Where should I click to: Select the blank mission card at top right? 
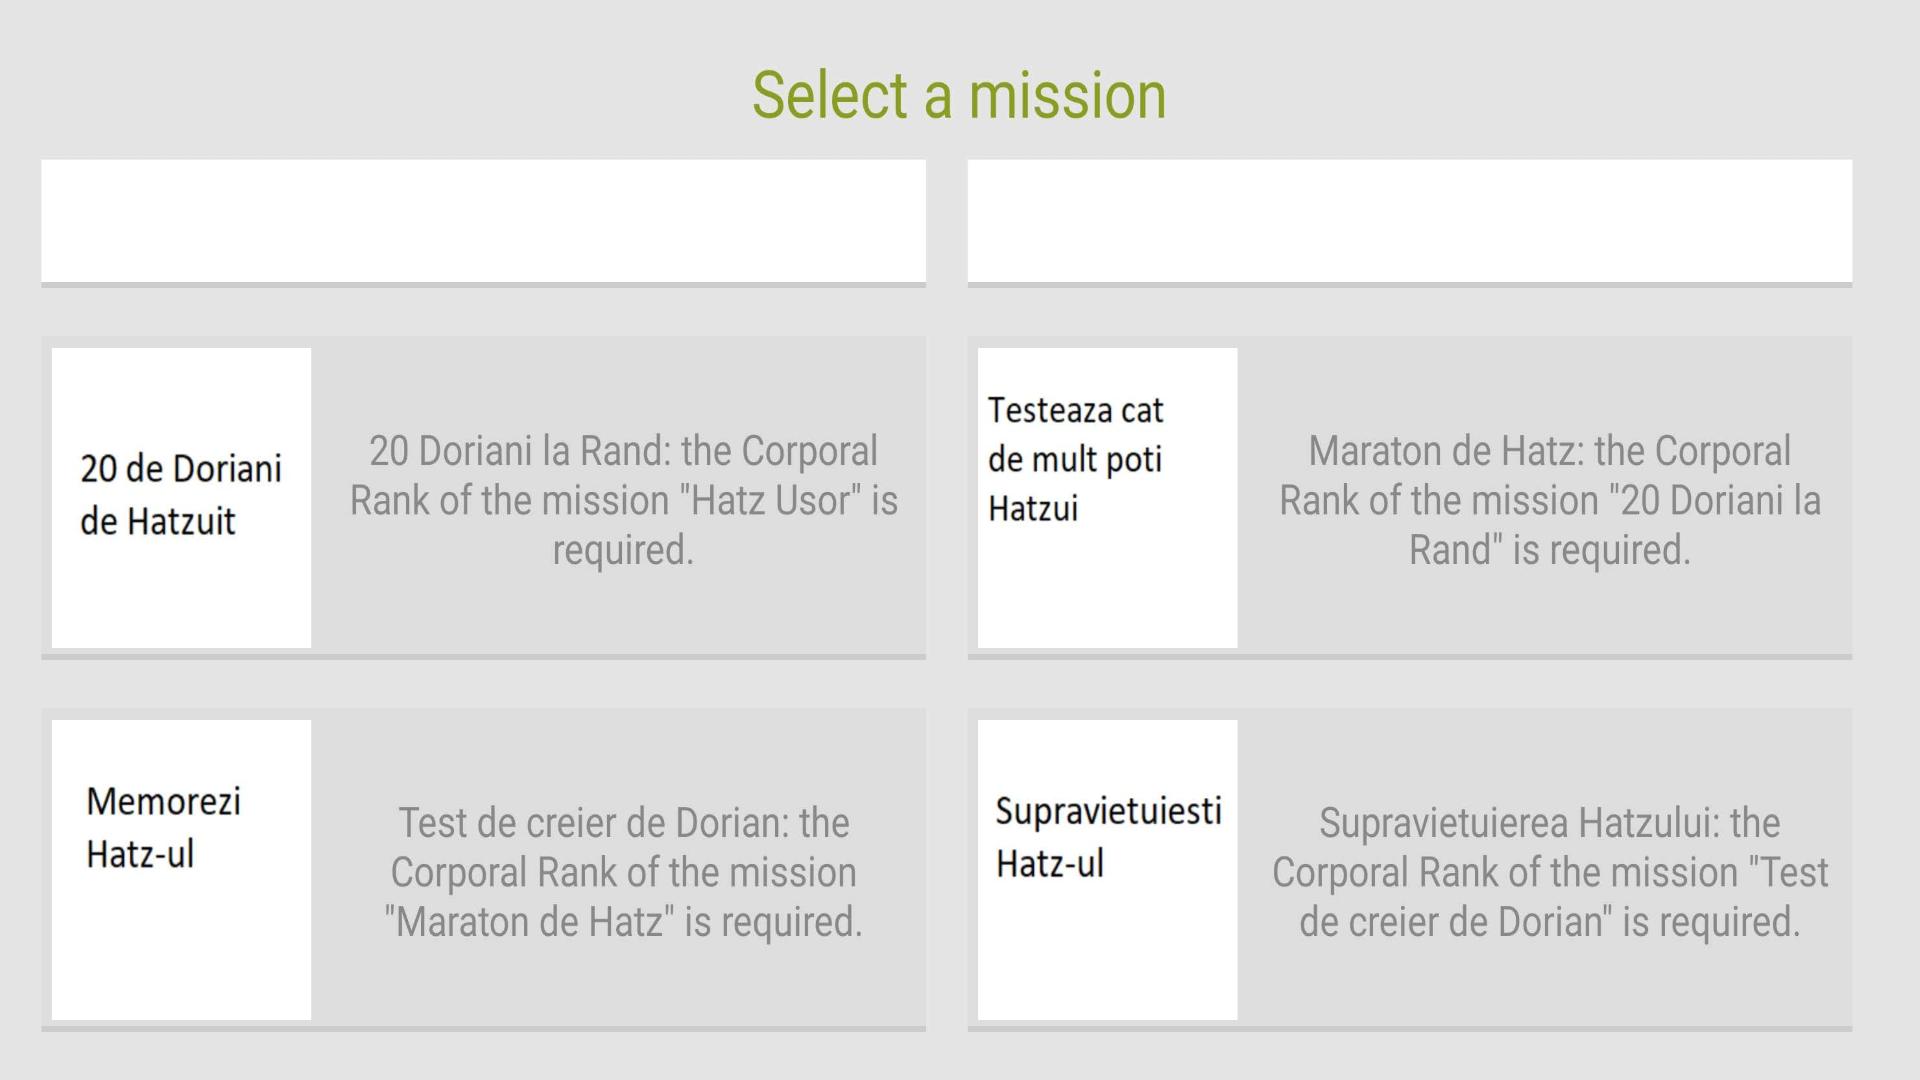(x=1409, y=221)
